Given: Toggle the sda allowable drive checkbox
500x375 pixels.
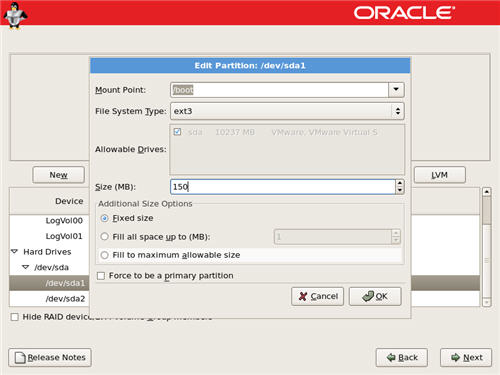Looking at the screenshot, I should 177,132.
